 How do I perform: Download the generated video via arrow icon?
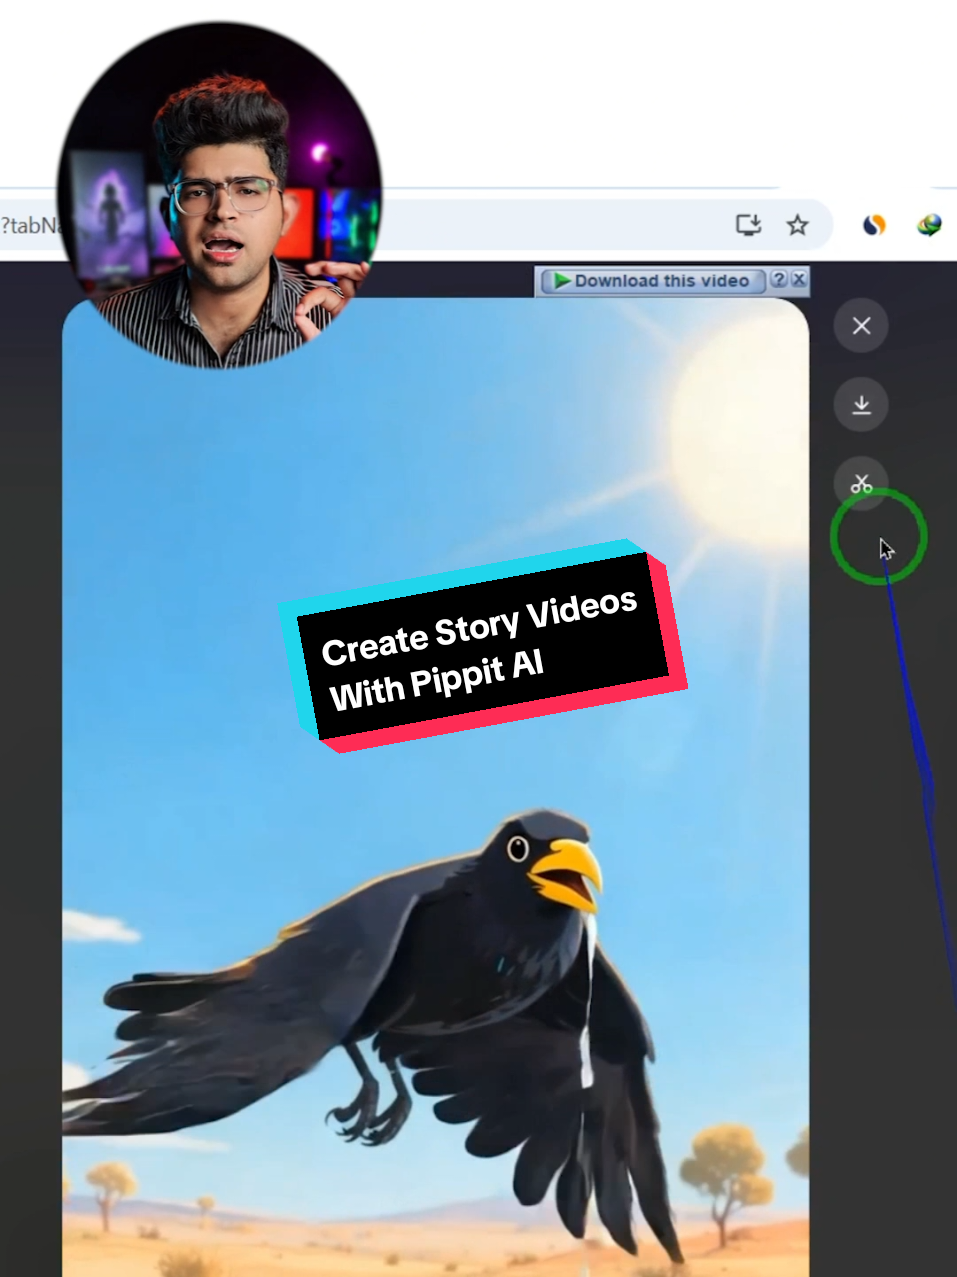click(x=861, y=405)
